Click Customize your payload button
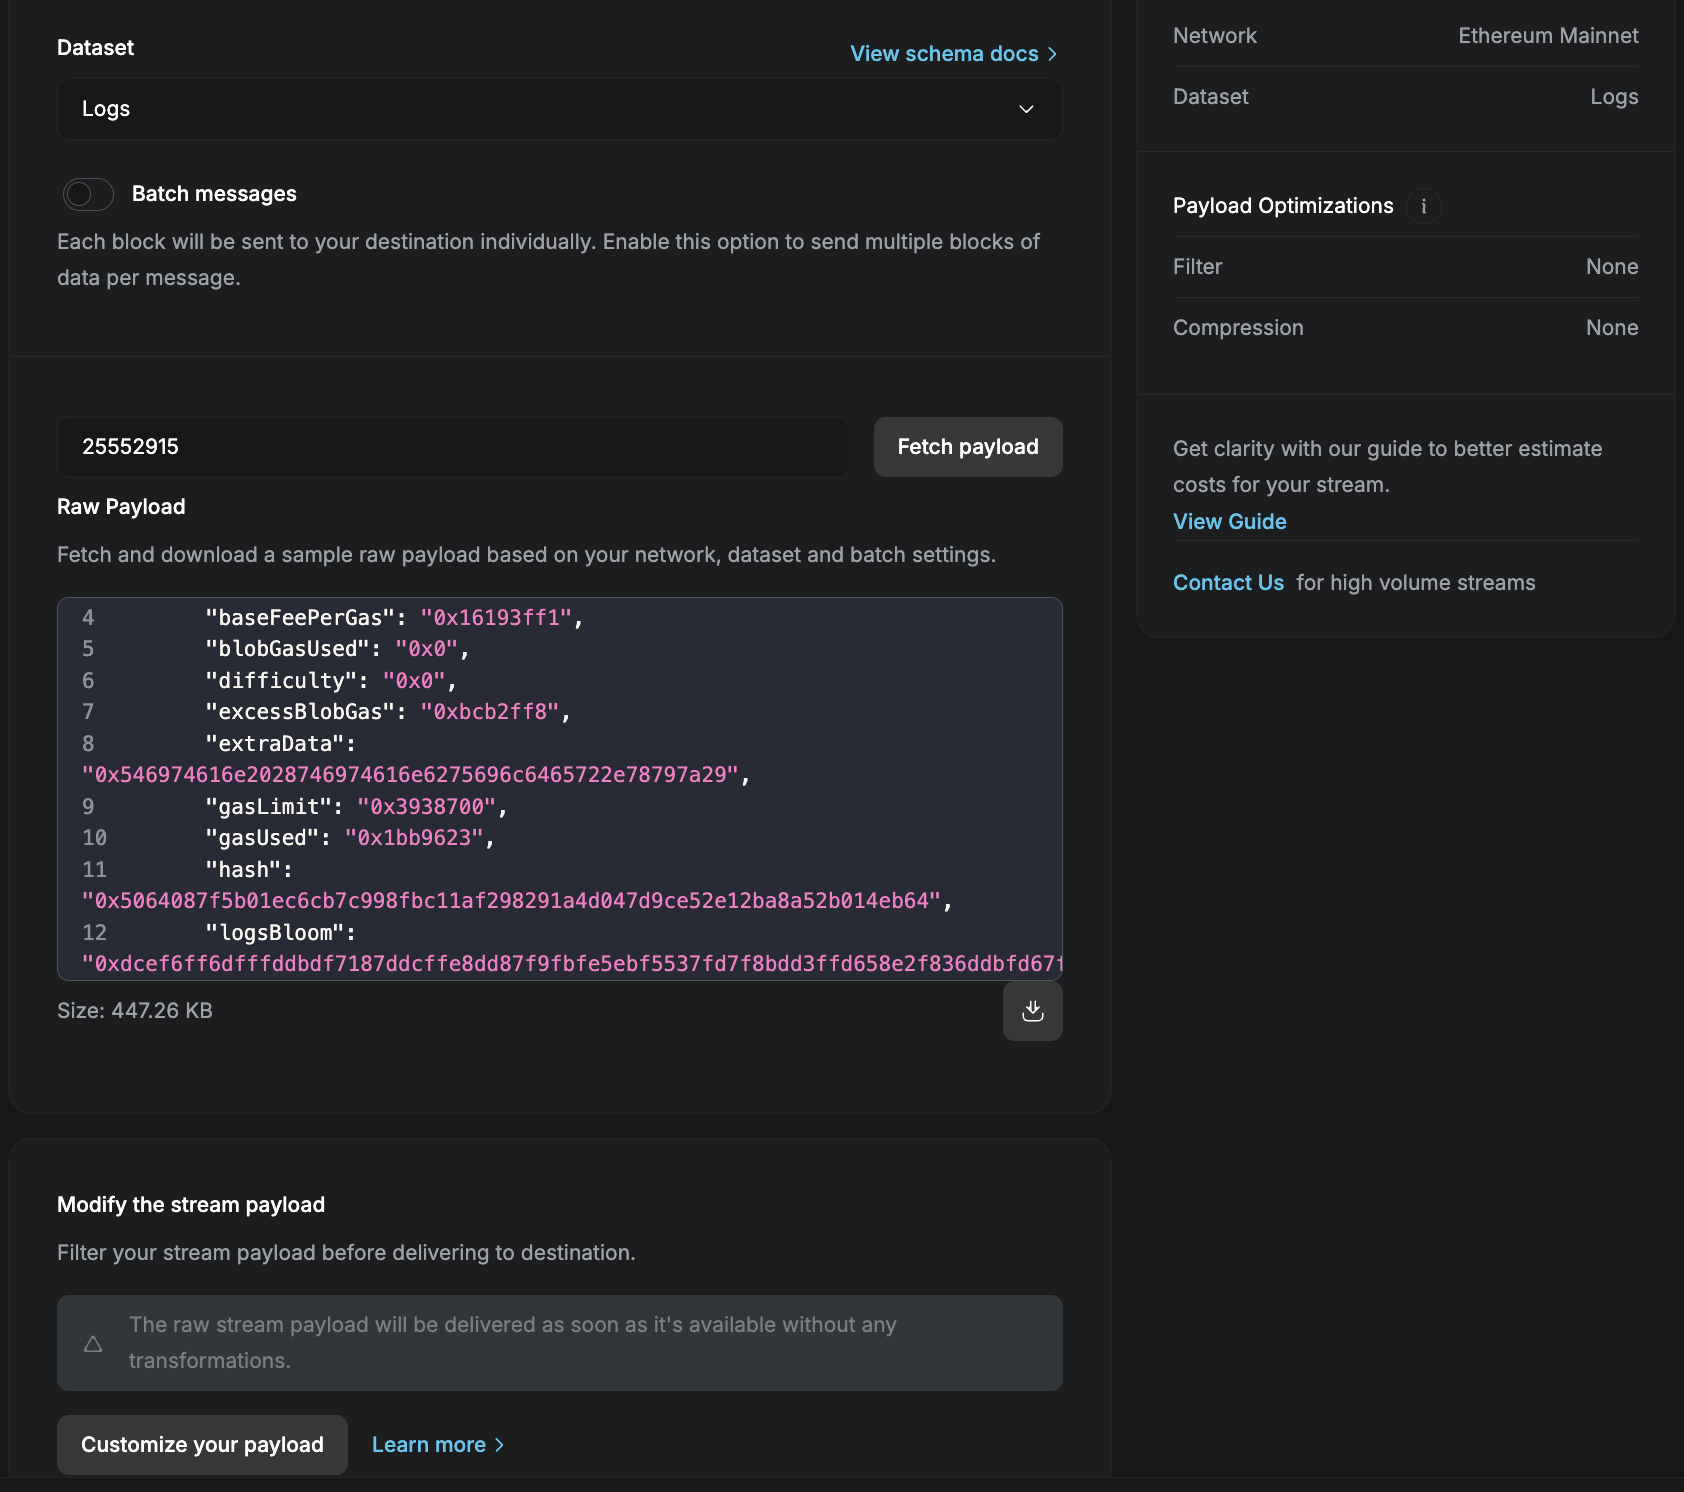The height and width of the screenshot is (1492, 1684). coord(202,1445)
